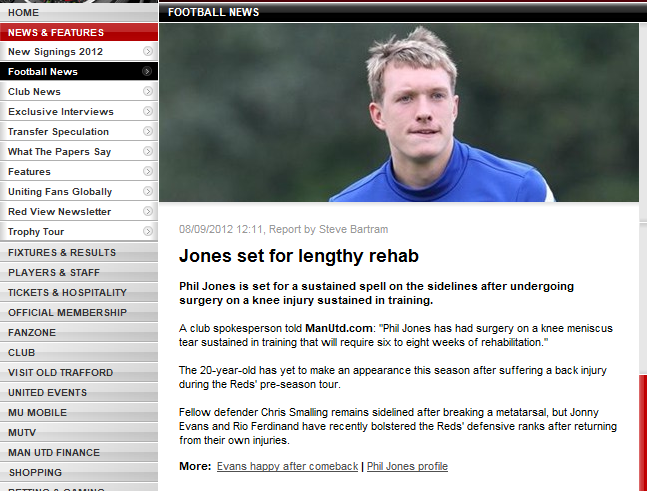Go to the Home menu item
Screen dimensions: 647x491
click(79, 12)
